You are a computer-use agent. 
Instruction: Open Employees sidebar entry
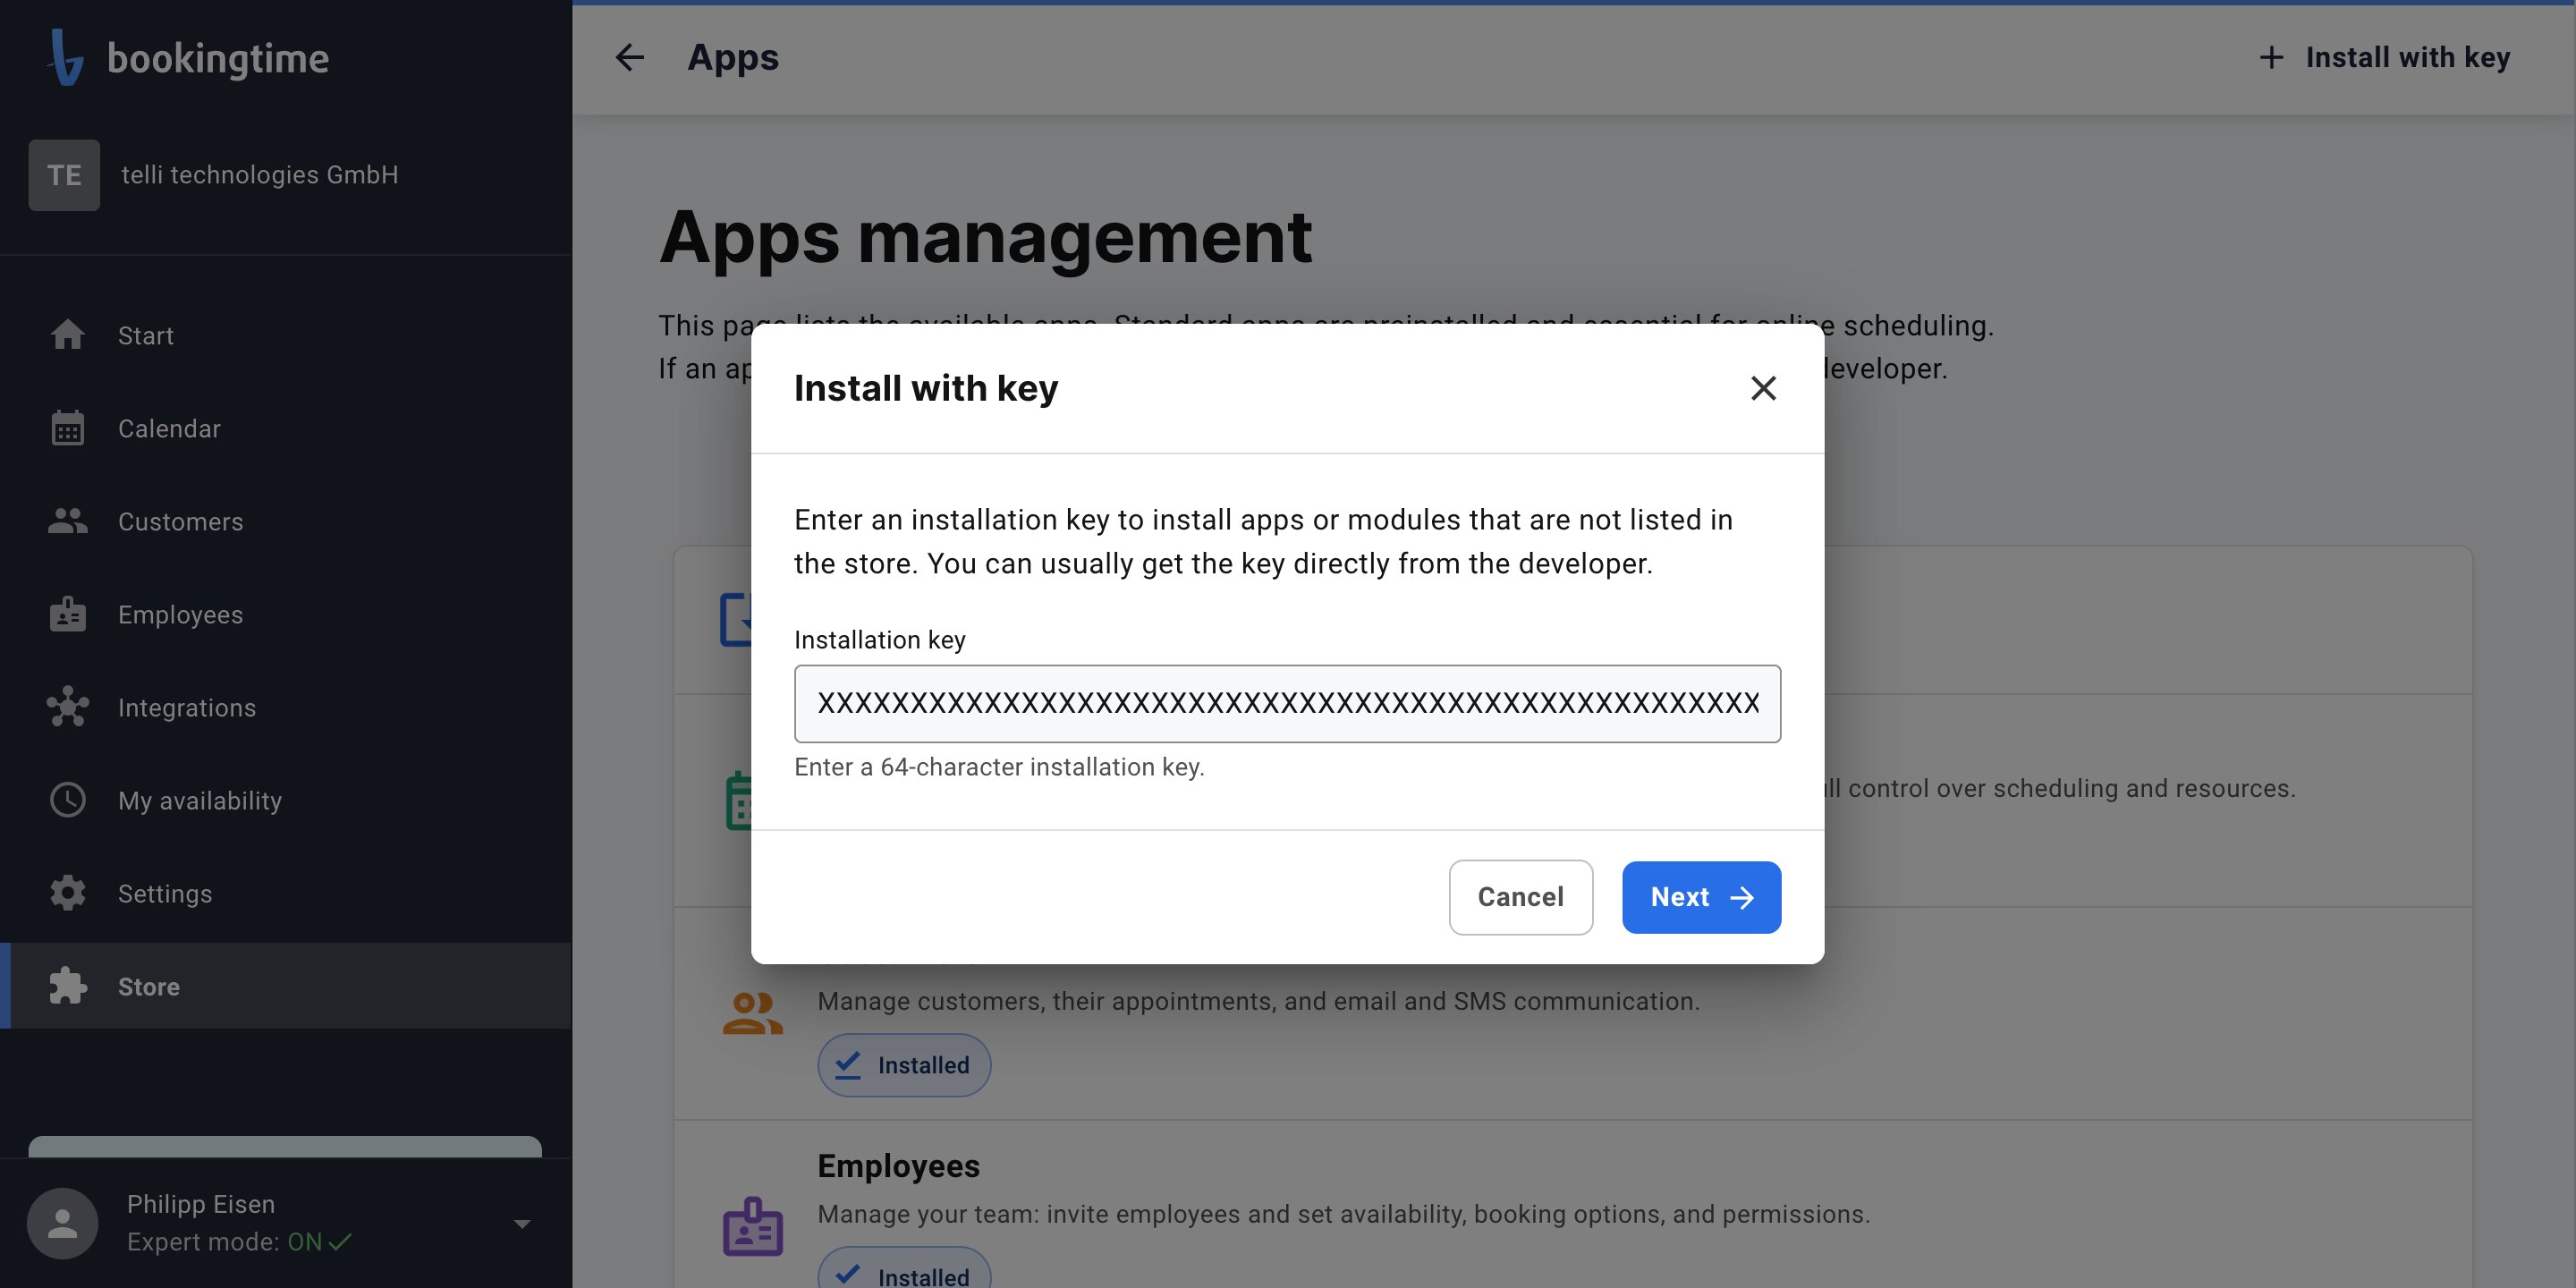click(285, 614)
